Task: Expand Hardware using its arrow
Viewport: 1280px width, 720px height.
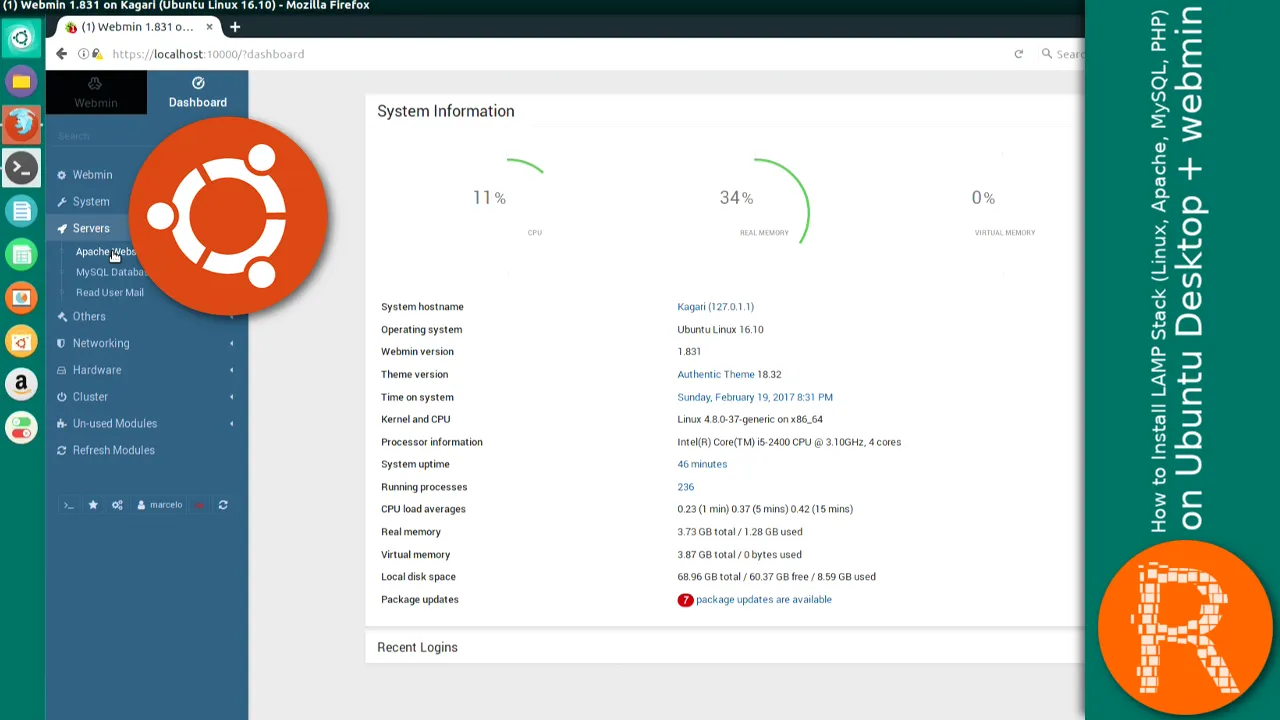Action: click(x=231, y=371)
